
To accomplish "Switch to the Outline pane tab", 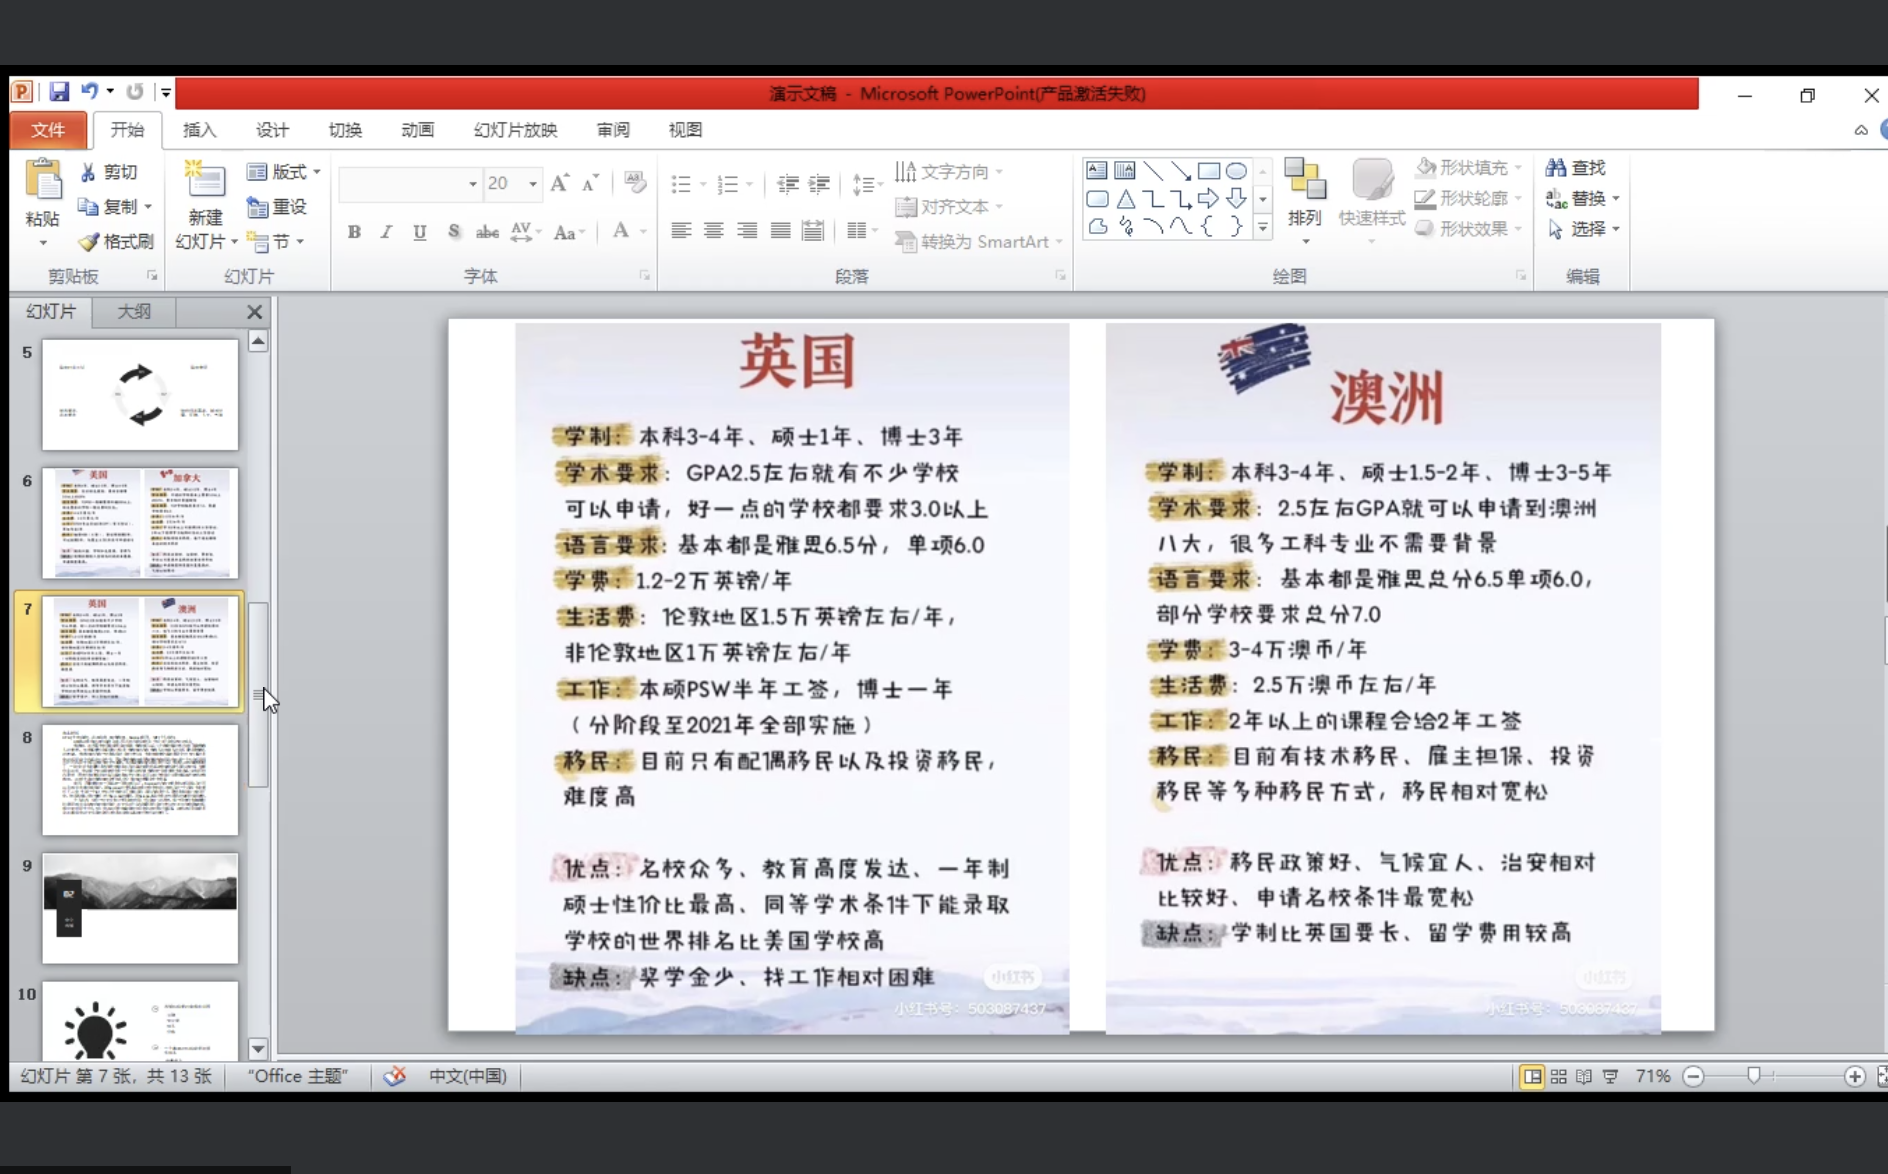I will [134, 312].
